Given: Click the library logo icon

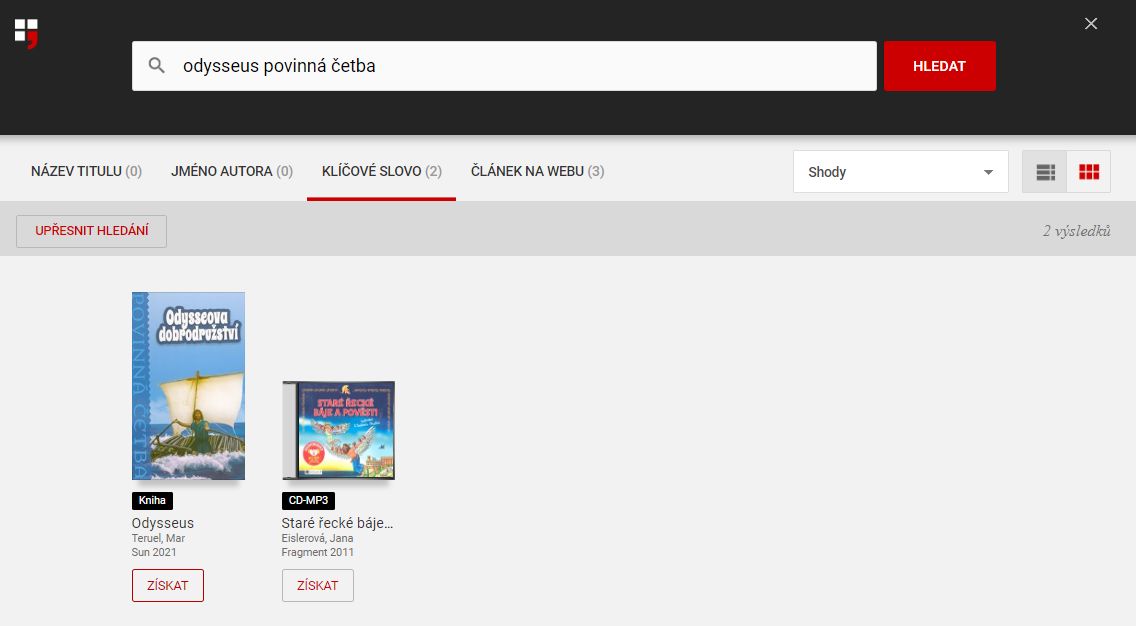Looking at the screenshot, I should pyautogui.click(x=27, y=32).
